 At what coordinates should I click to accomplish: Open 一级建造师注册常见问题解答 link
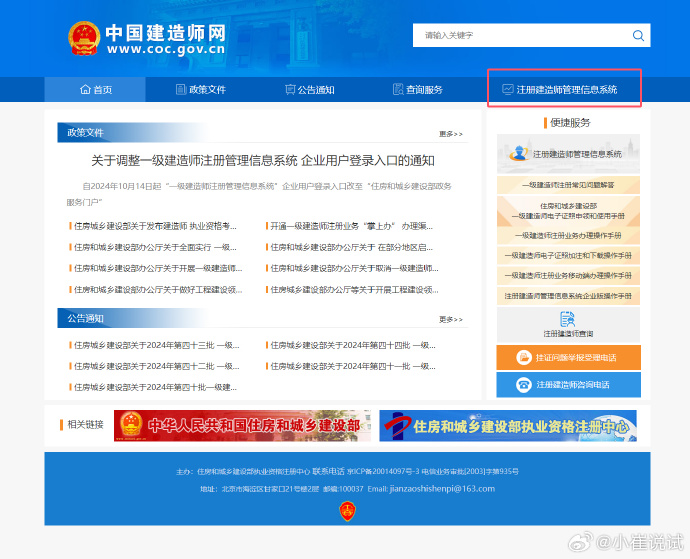pos(568,185)
